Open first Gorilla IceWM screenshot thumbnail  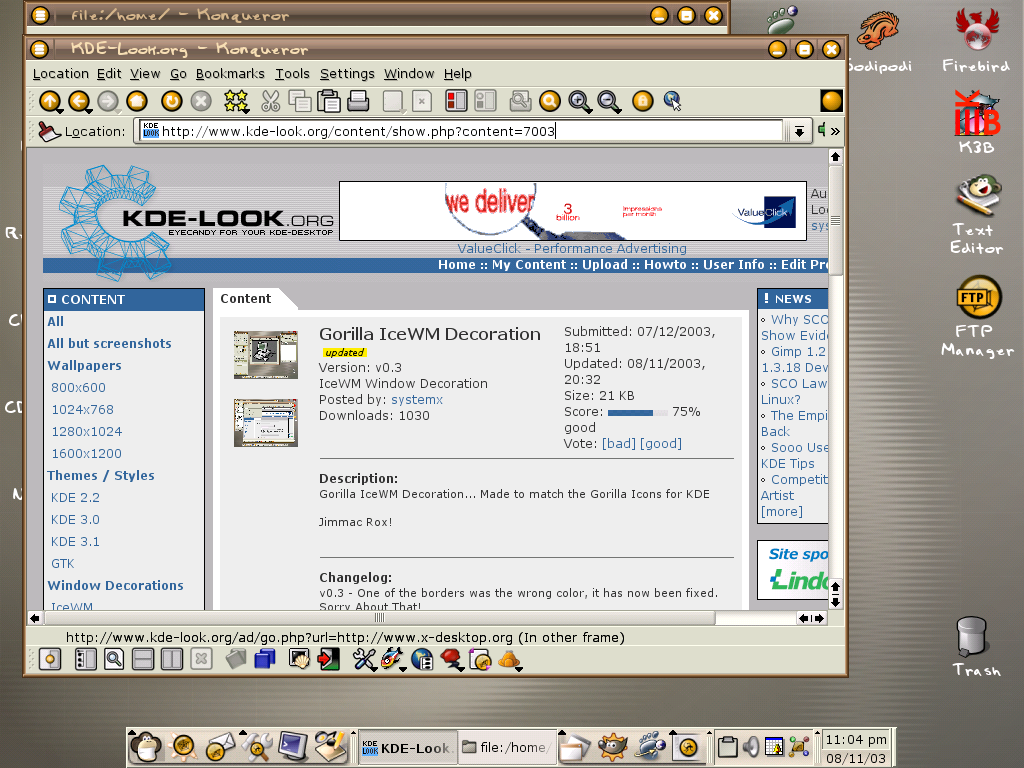266,354
